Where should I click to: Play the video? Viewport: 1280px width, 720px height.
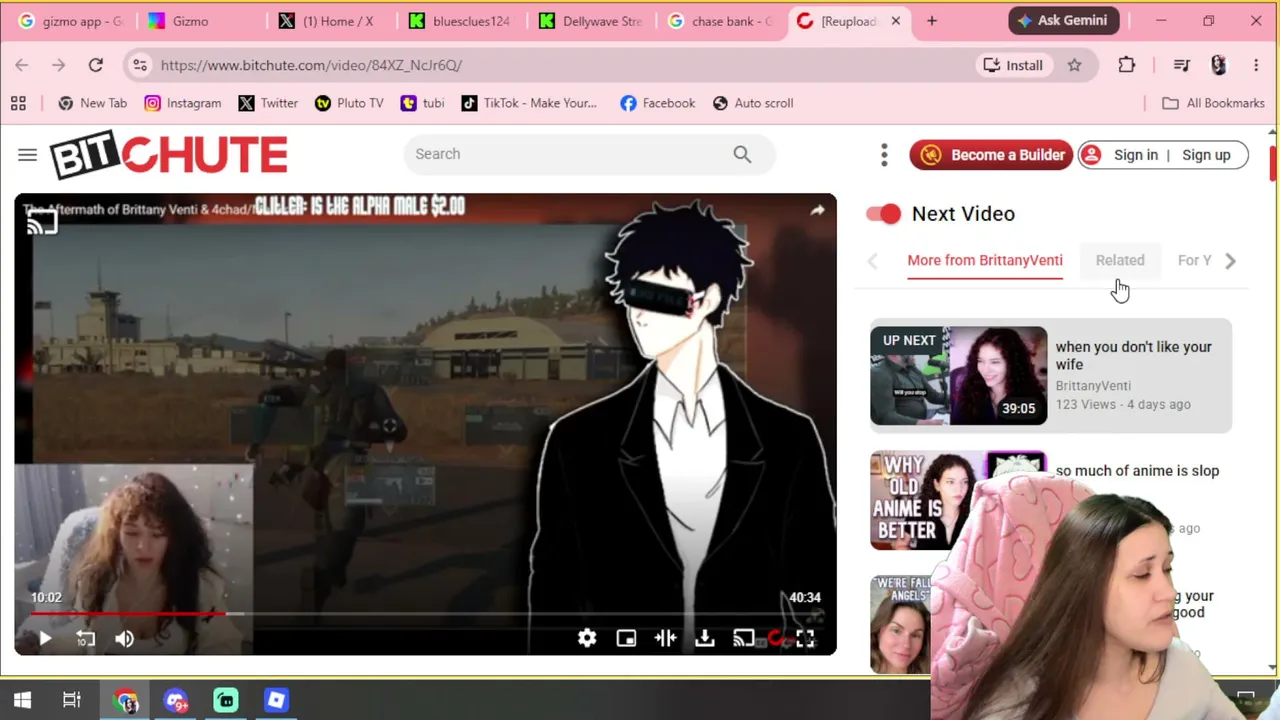[x=45, y=639]
